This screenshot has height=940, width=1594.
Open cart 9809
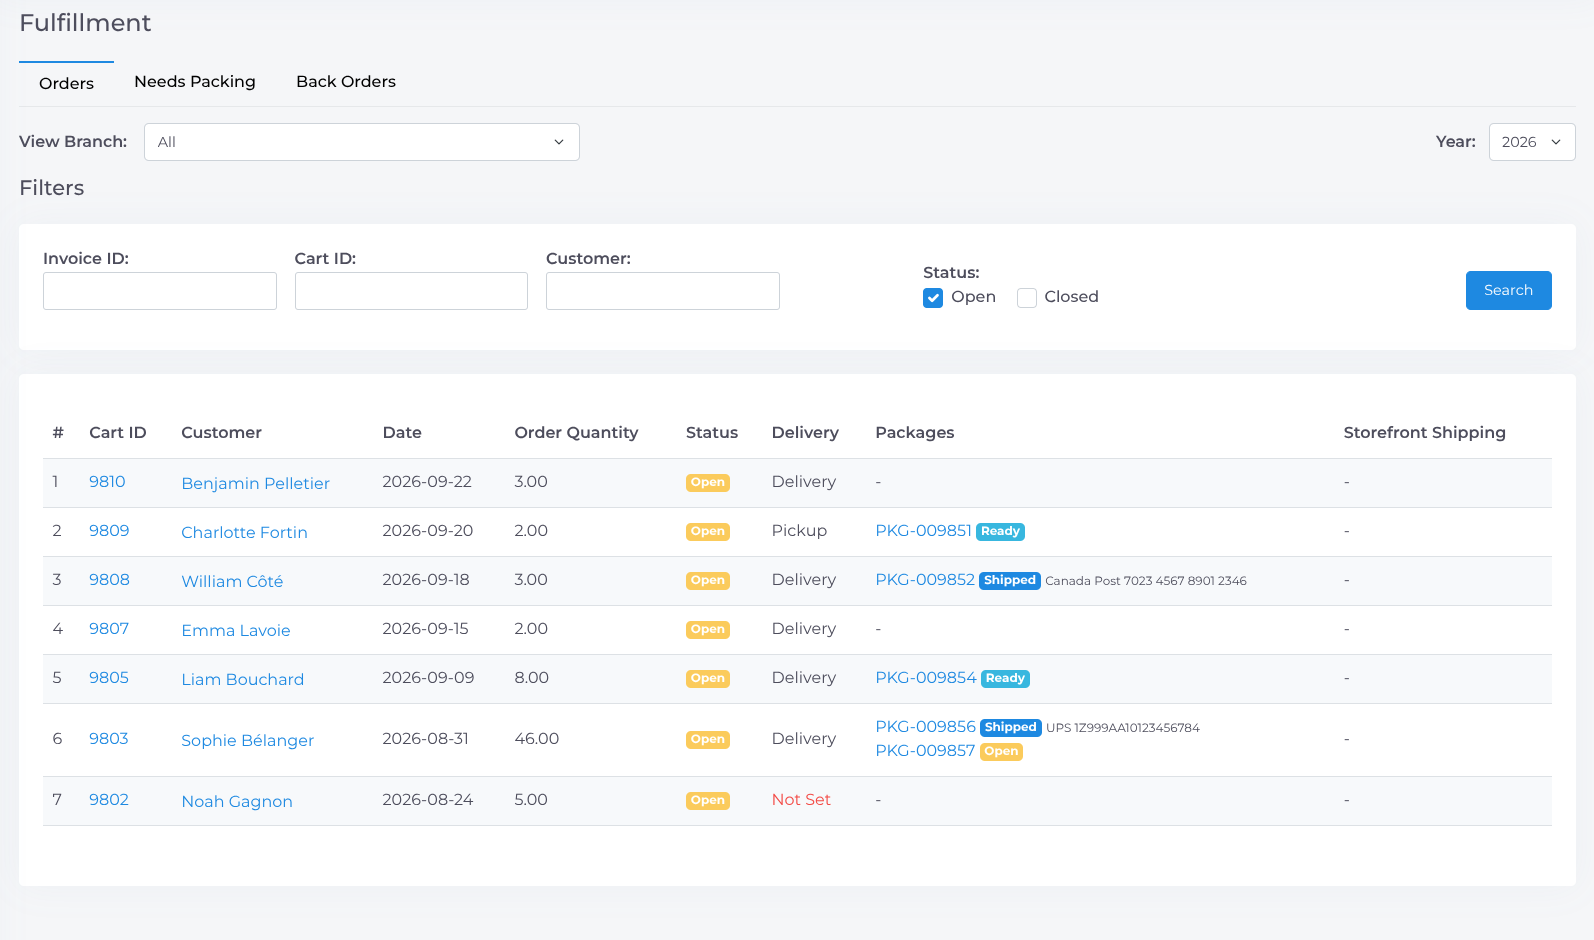[109, 531]
